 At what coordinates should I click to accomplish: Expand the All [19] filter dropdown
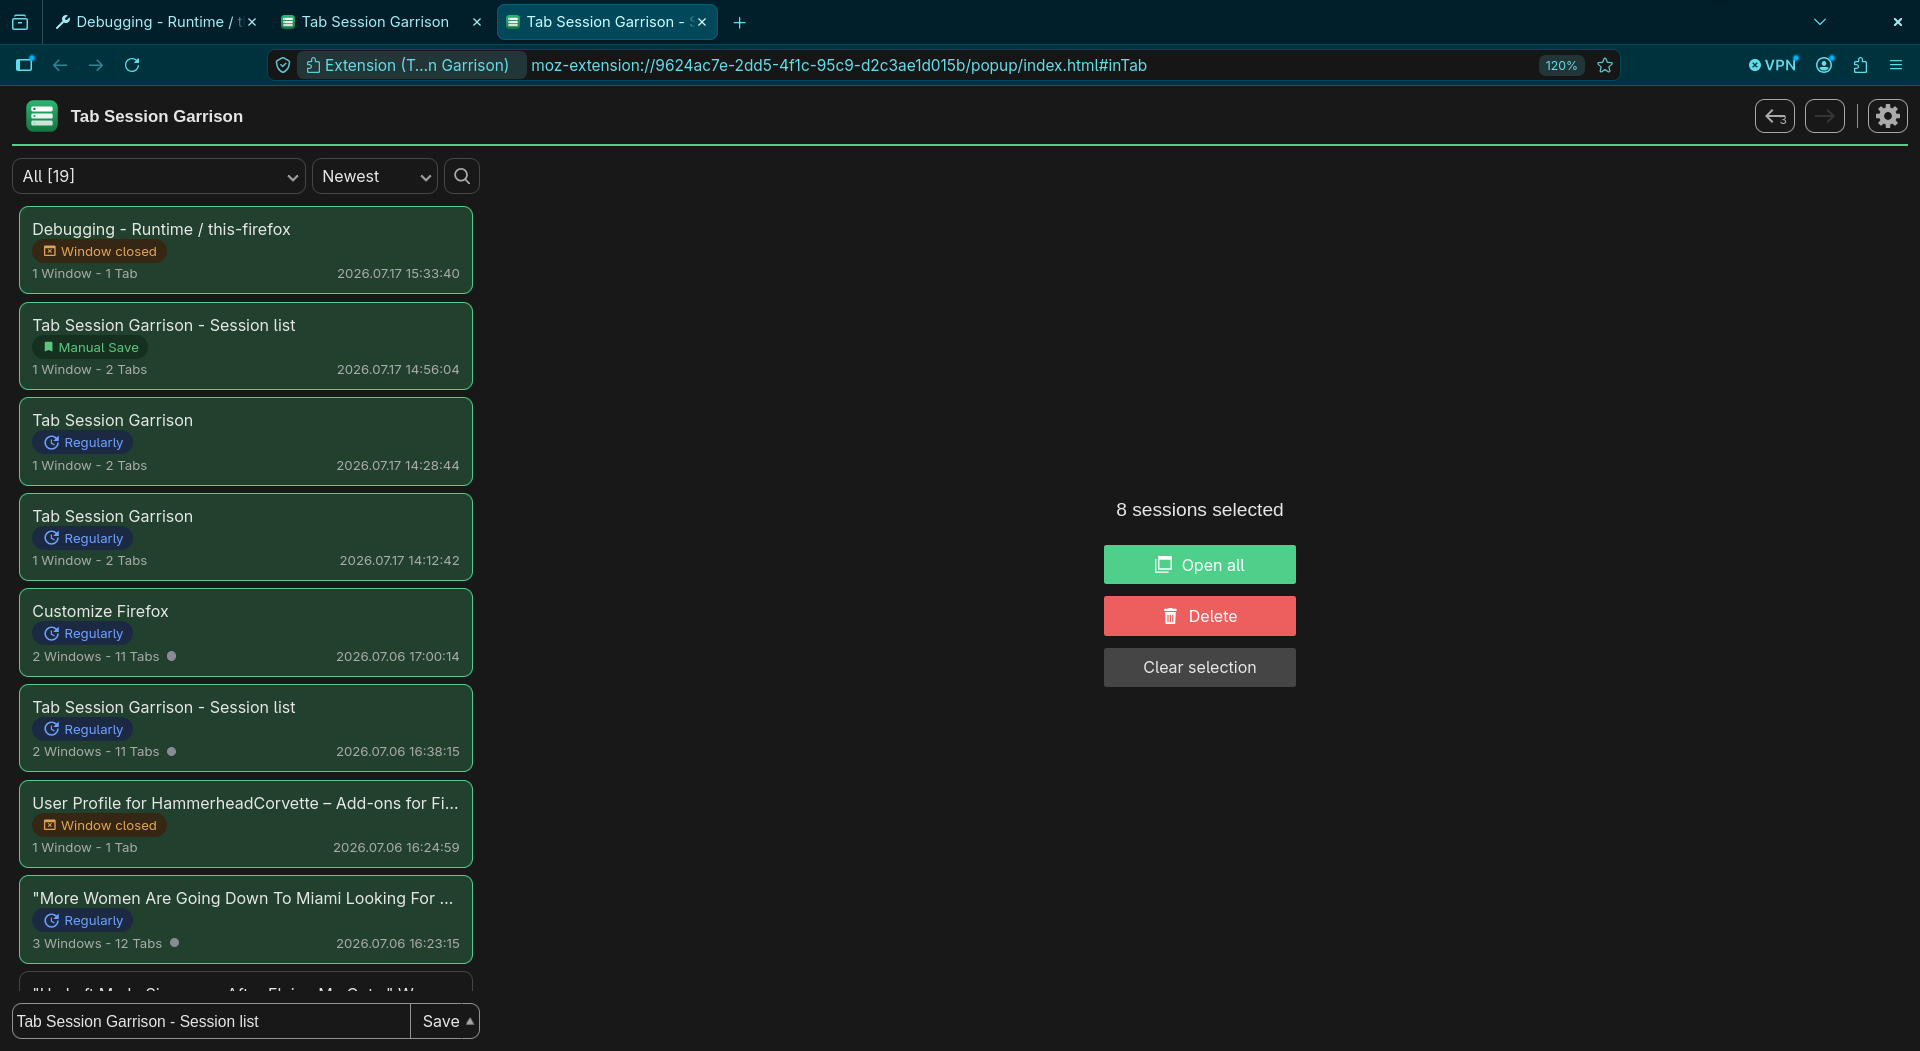coord(159,176)
